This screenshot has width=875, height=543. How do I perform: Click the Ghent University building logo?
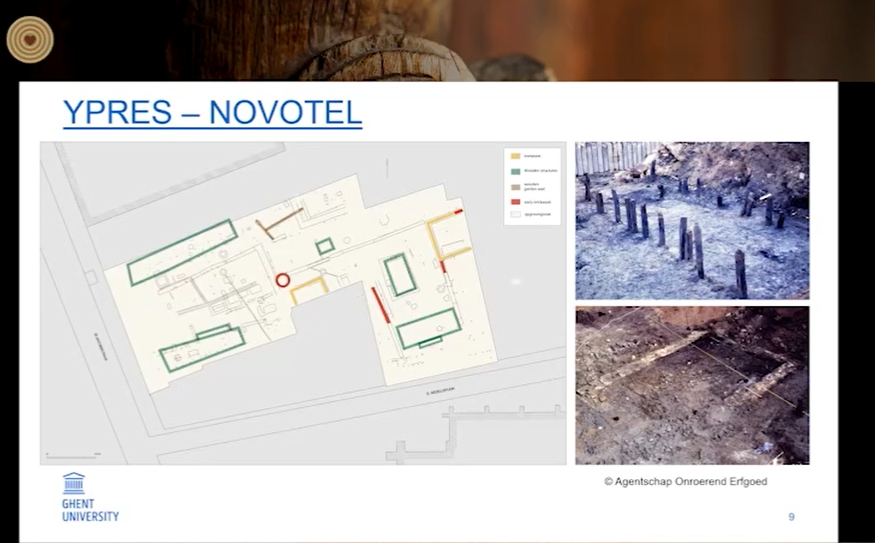(x=74, y=483)
